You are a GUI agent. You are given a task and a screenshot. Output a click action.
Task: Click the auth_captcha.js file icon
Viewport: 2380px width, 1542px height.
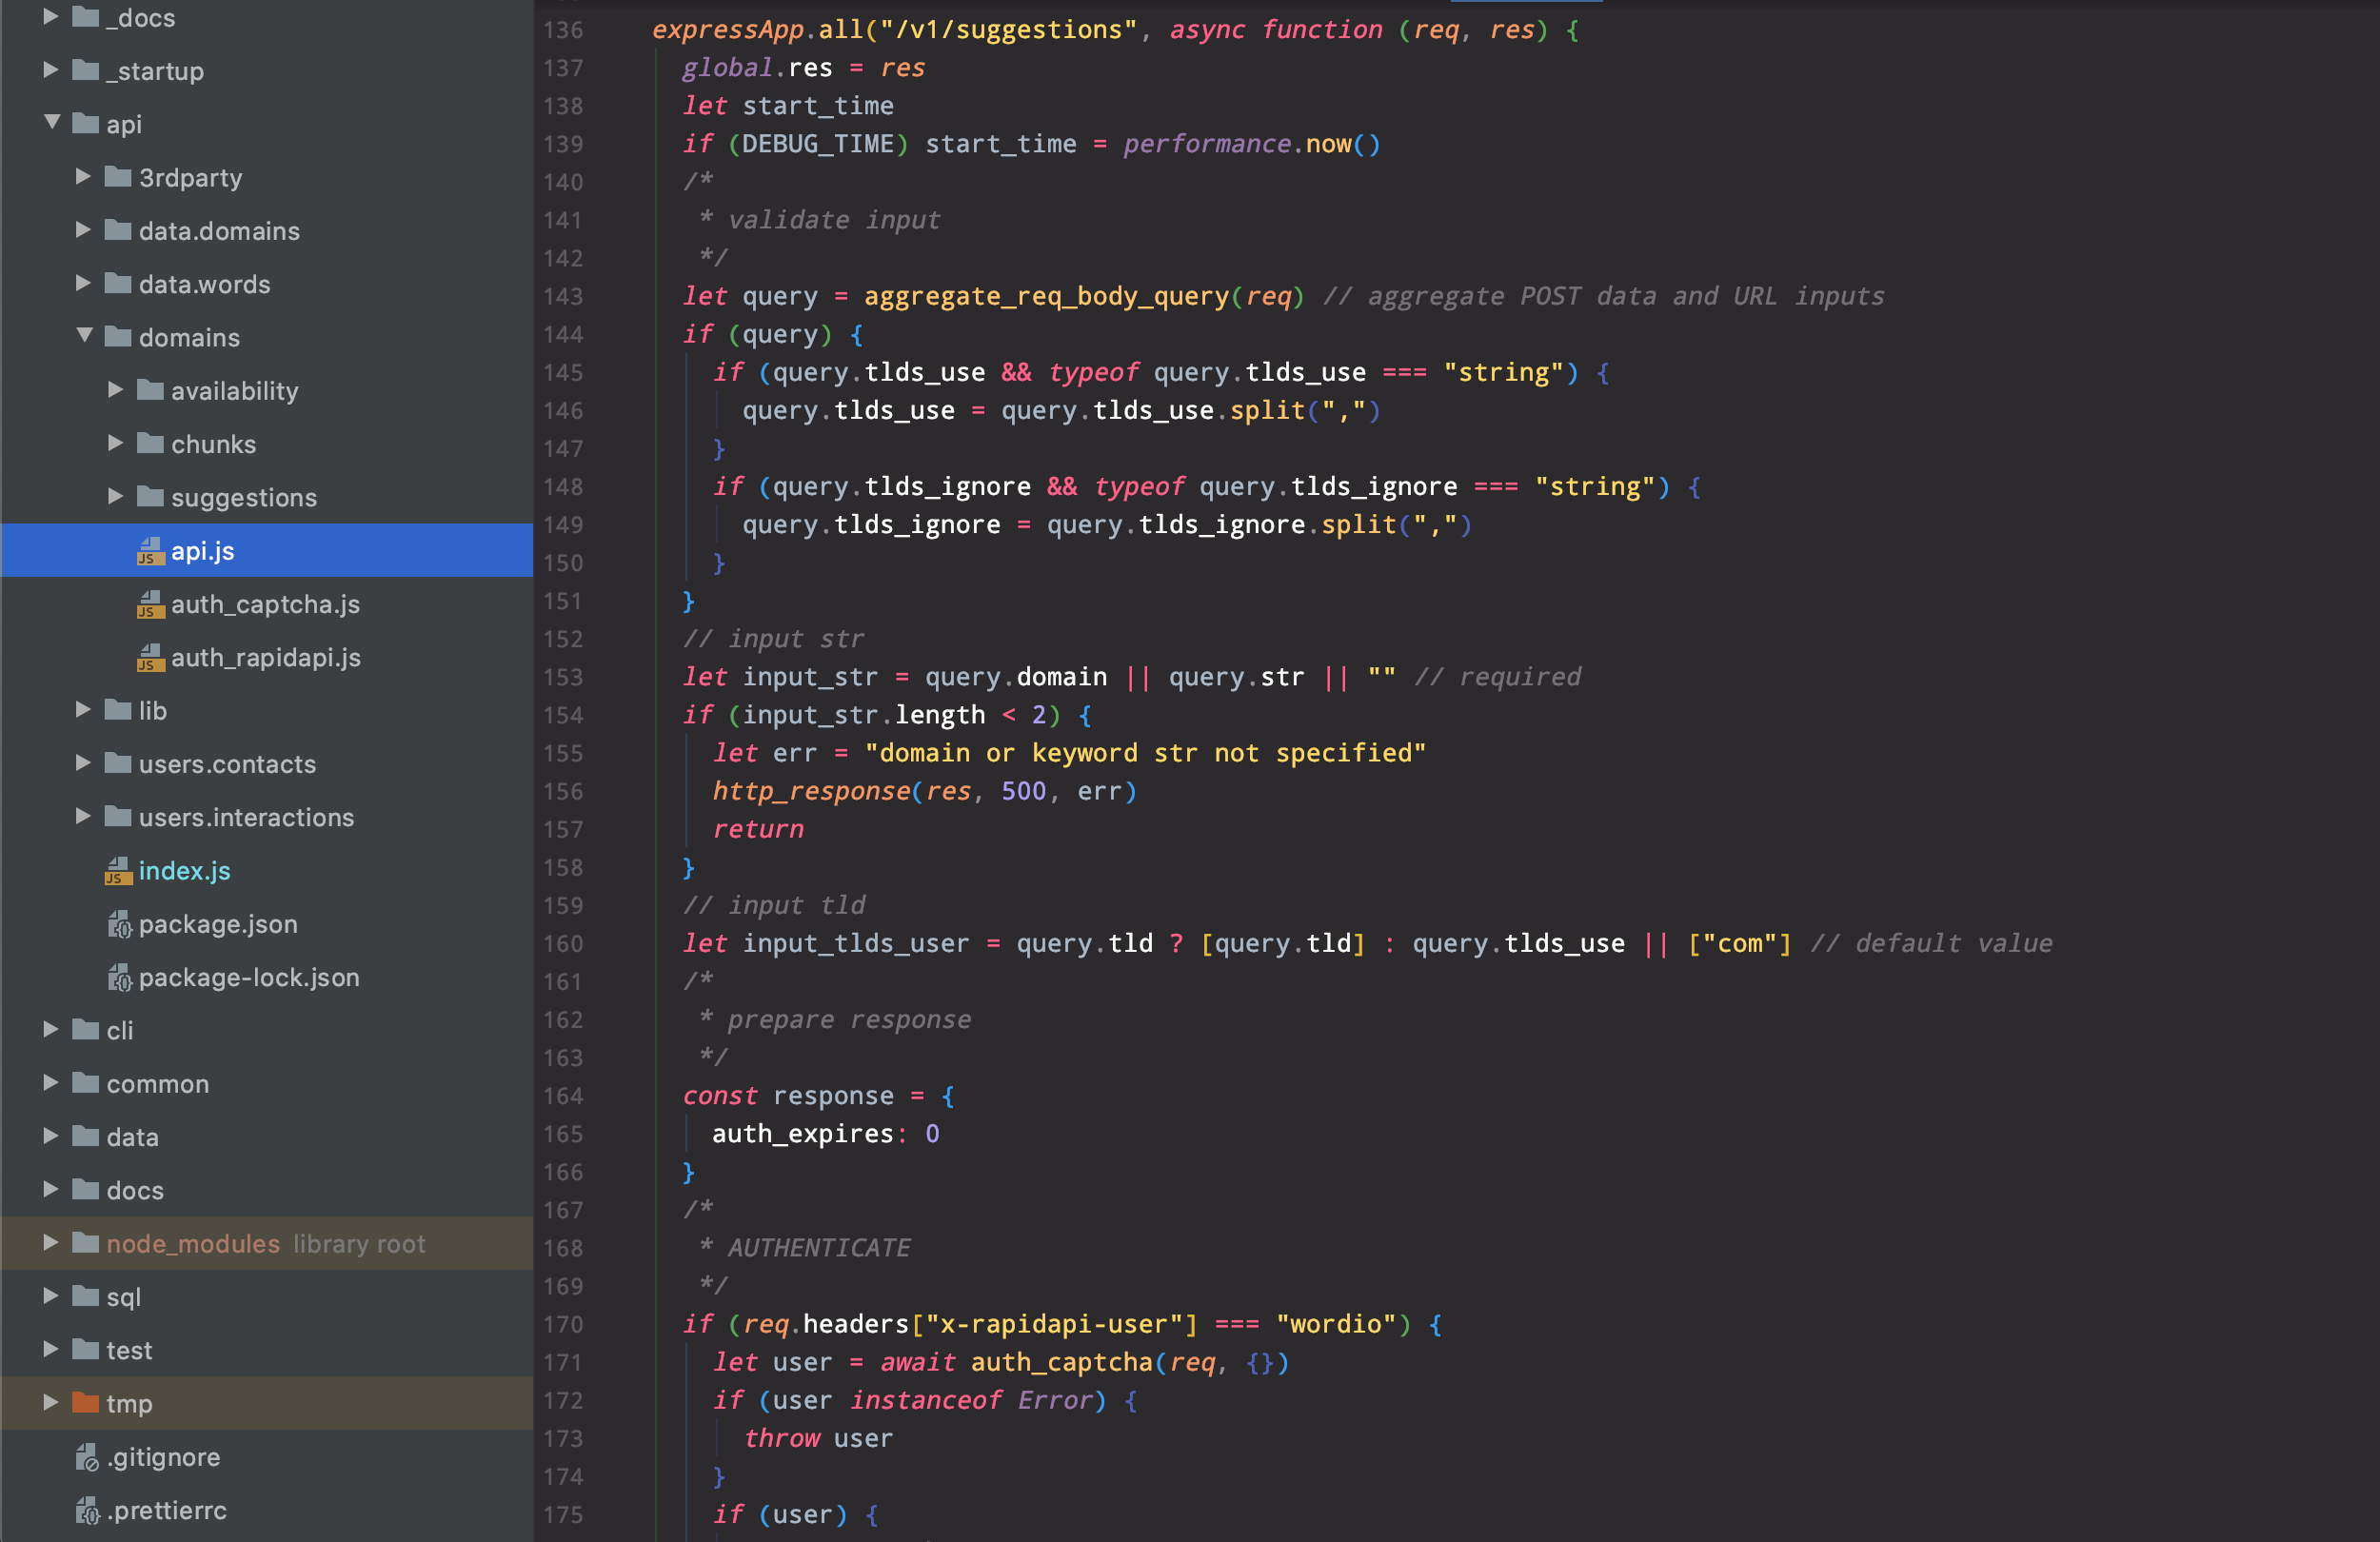pos(150,604)
